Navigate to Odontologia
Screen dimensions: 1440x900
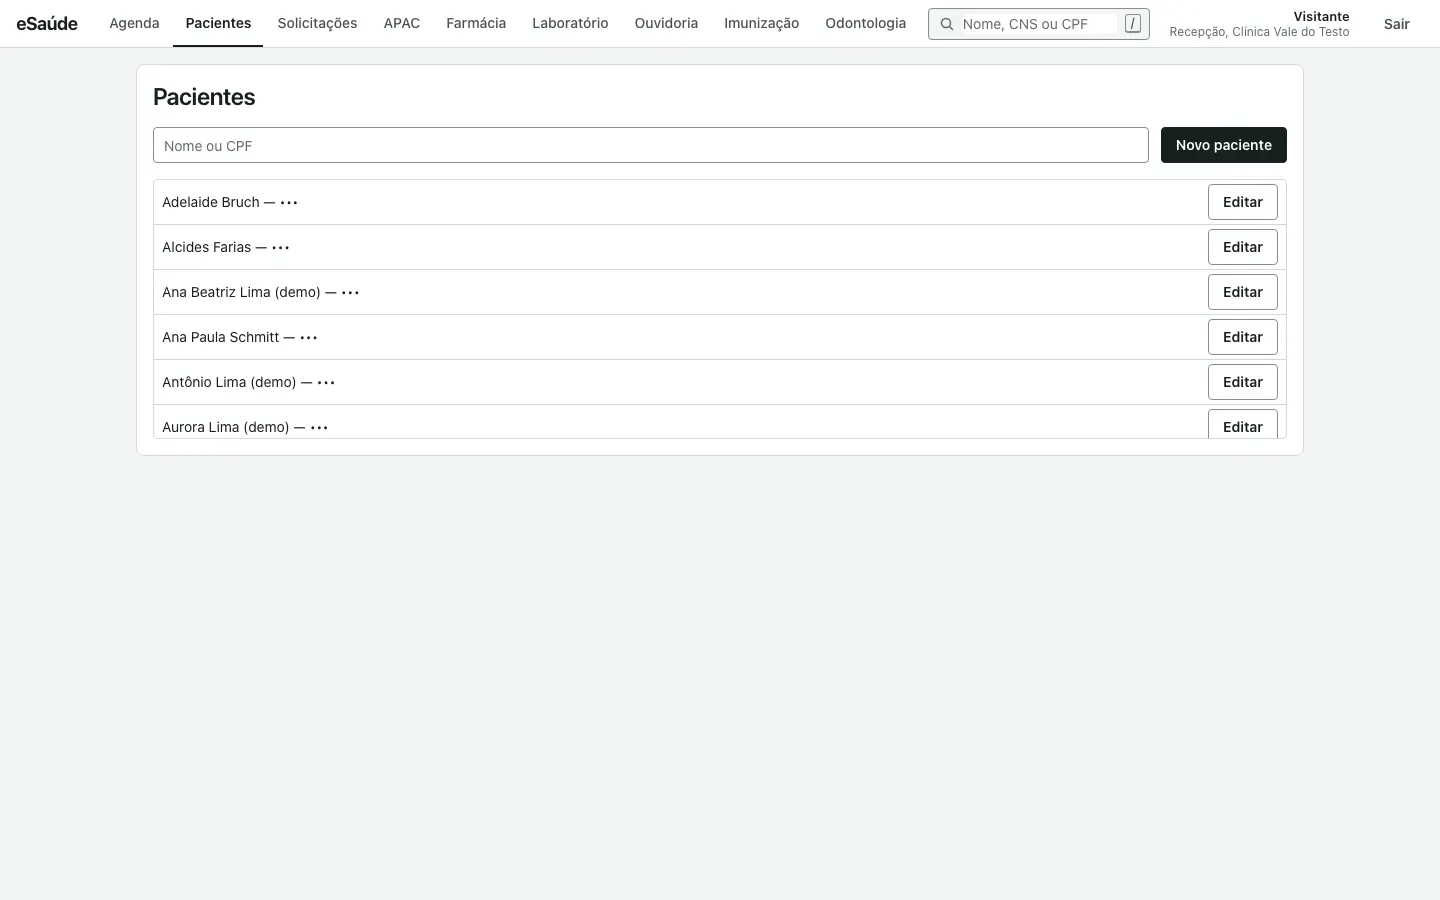(x=866, y=23)
